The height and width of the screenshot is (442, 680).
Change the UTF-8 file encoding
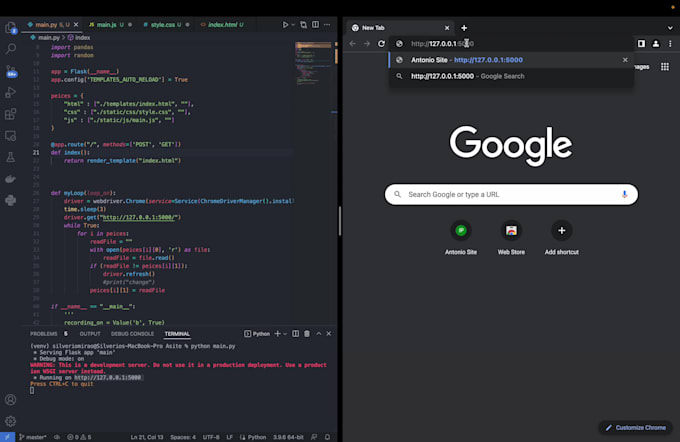(211, 437)
